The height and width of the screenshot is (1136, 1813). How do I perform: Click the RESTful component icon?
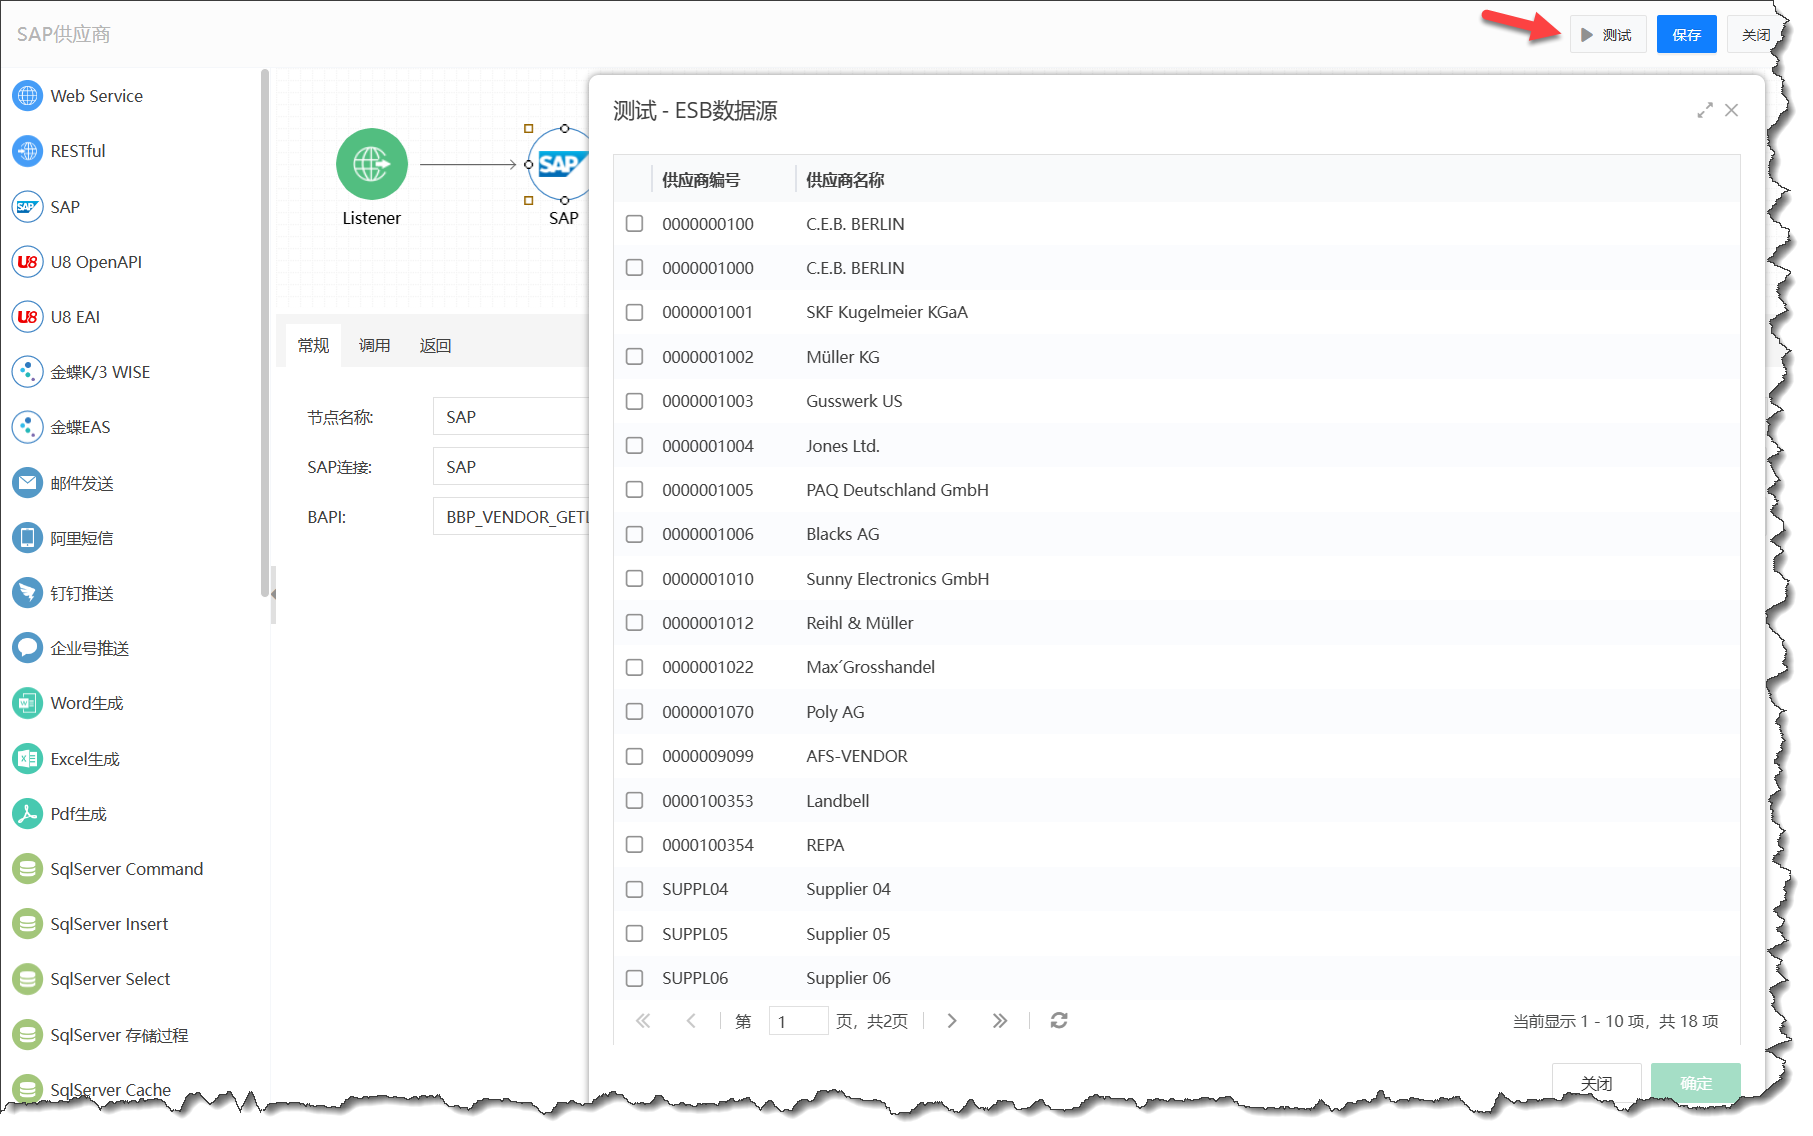[27, 151]
